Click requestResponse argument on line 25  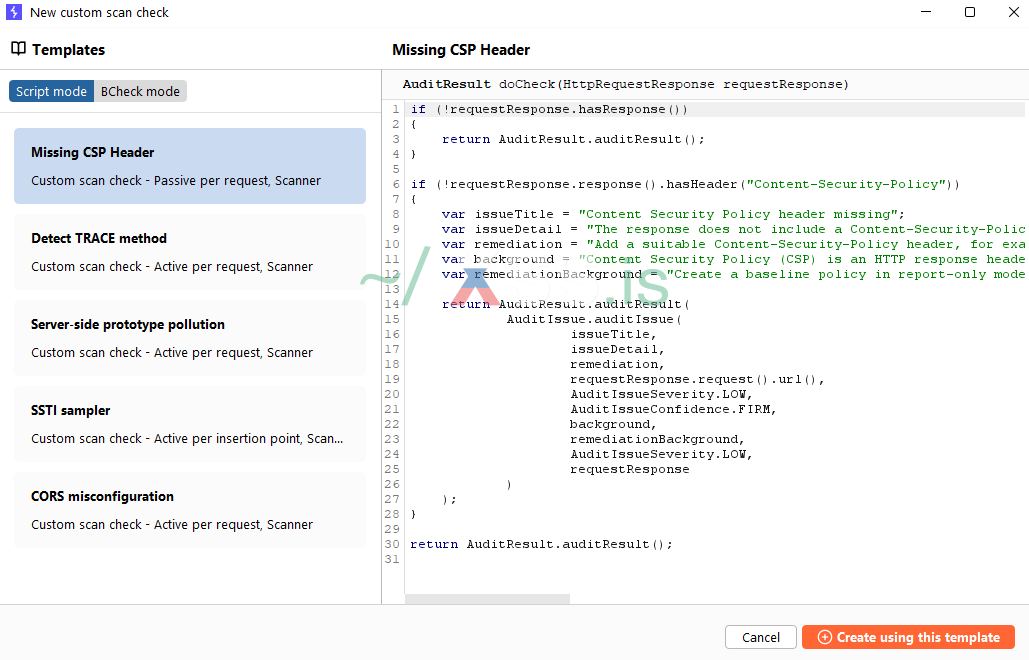(629, 469)
